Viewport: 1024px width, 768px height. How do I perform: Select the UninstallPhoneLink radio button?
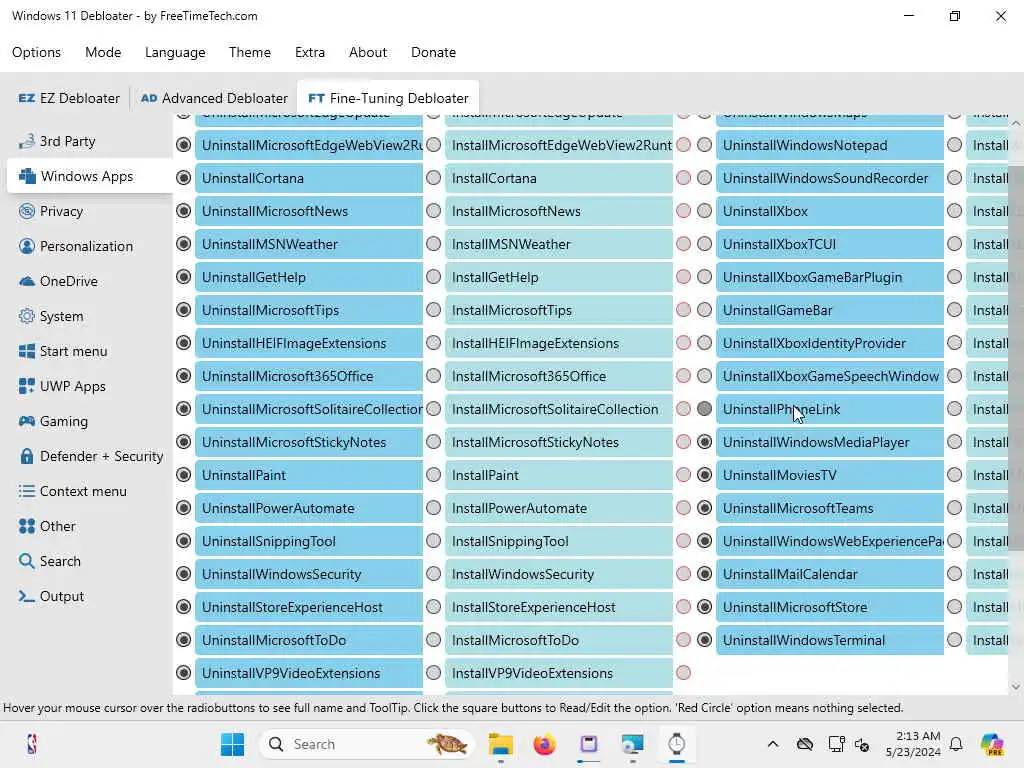[705, 409]
